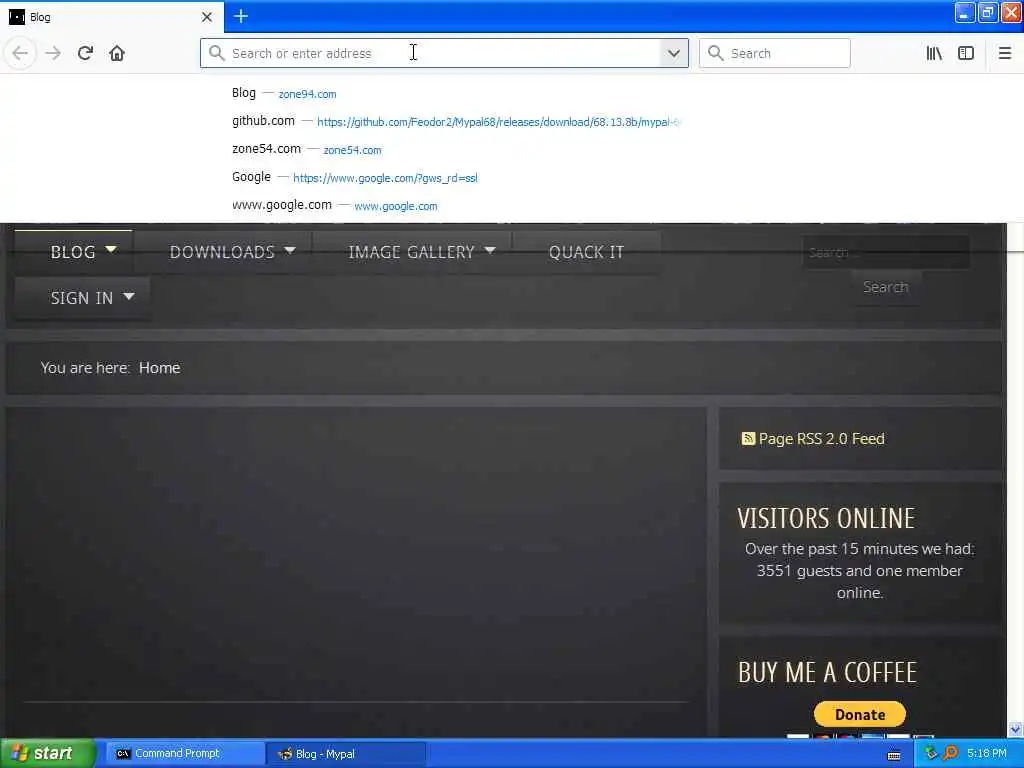The height and width of the screenshot is (768, 1024).
Task: Restore down the browser window
Action: click(x=988, y=12)
